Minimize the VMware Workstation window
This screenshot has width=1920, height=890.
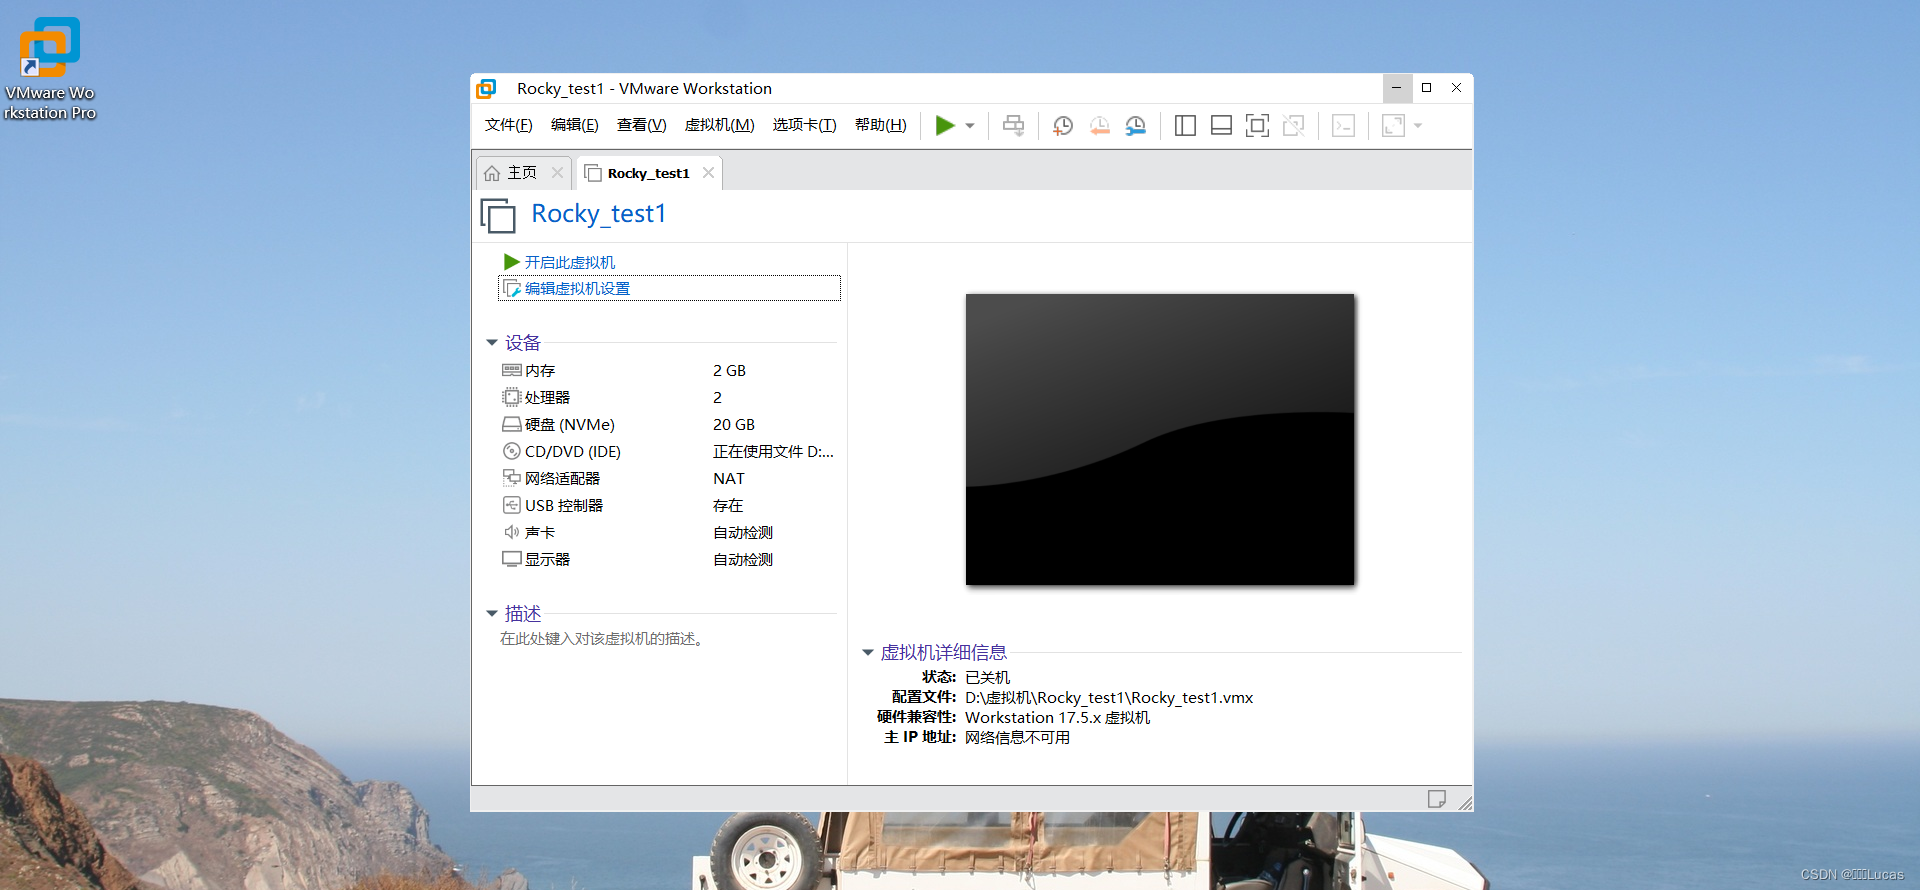coord(1397,88)
